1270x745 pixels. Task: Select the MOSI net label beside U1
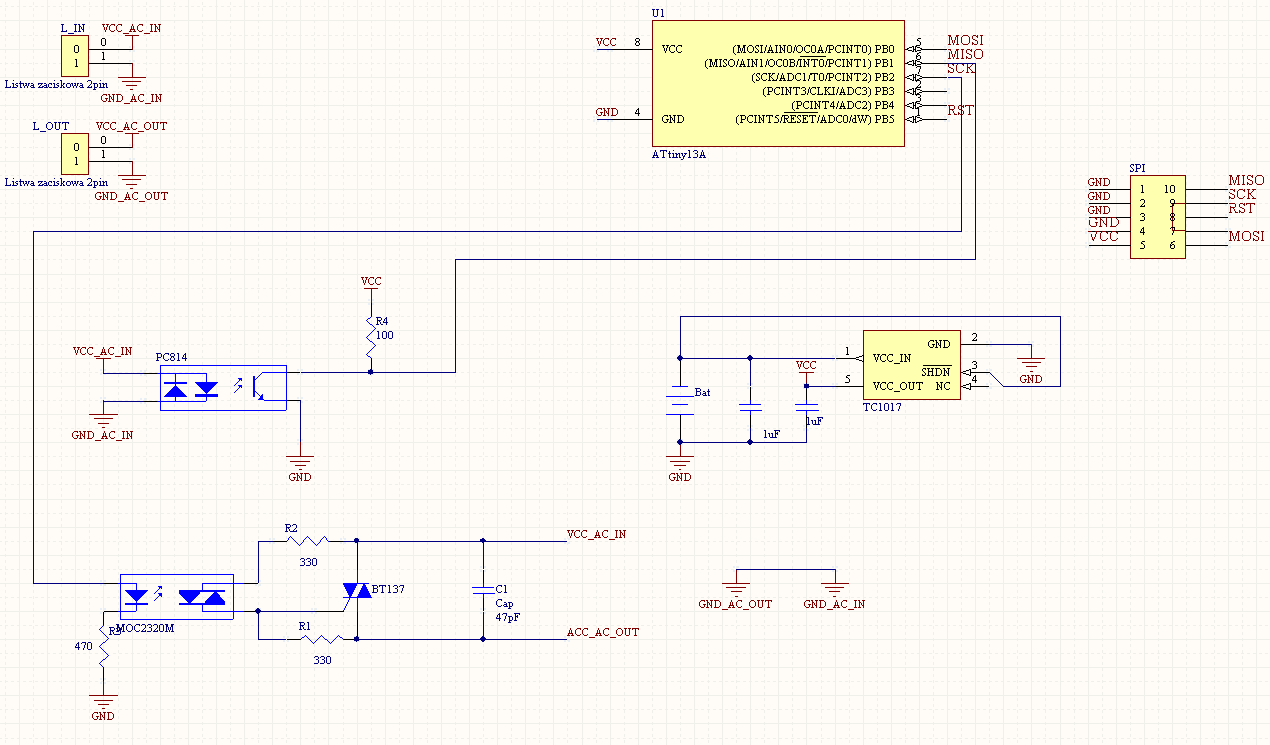tap(965, 40)
